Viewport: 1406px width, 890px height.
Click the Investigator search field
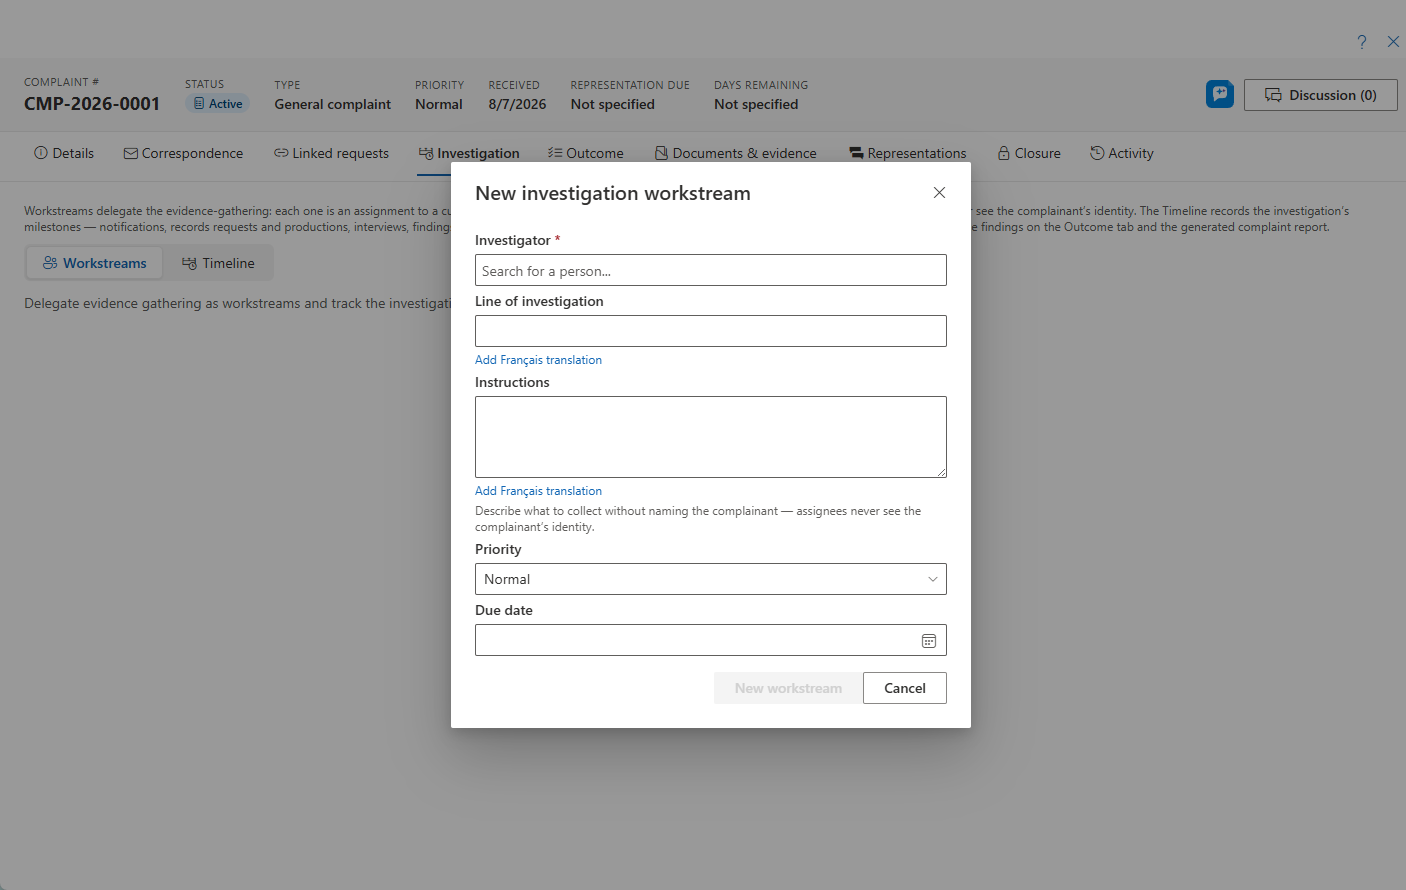[x=710, y=270]
